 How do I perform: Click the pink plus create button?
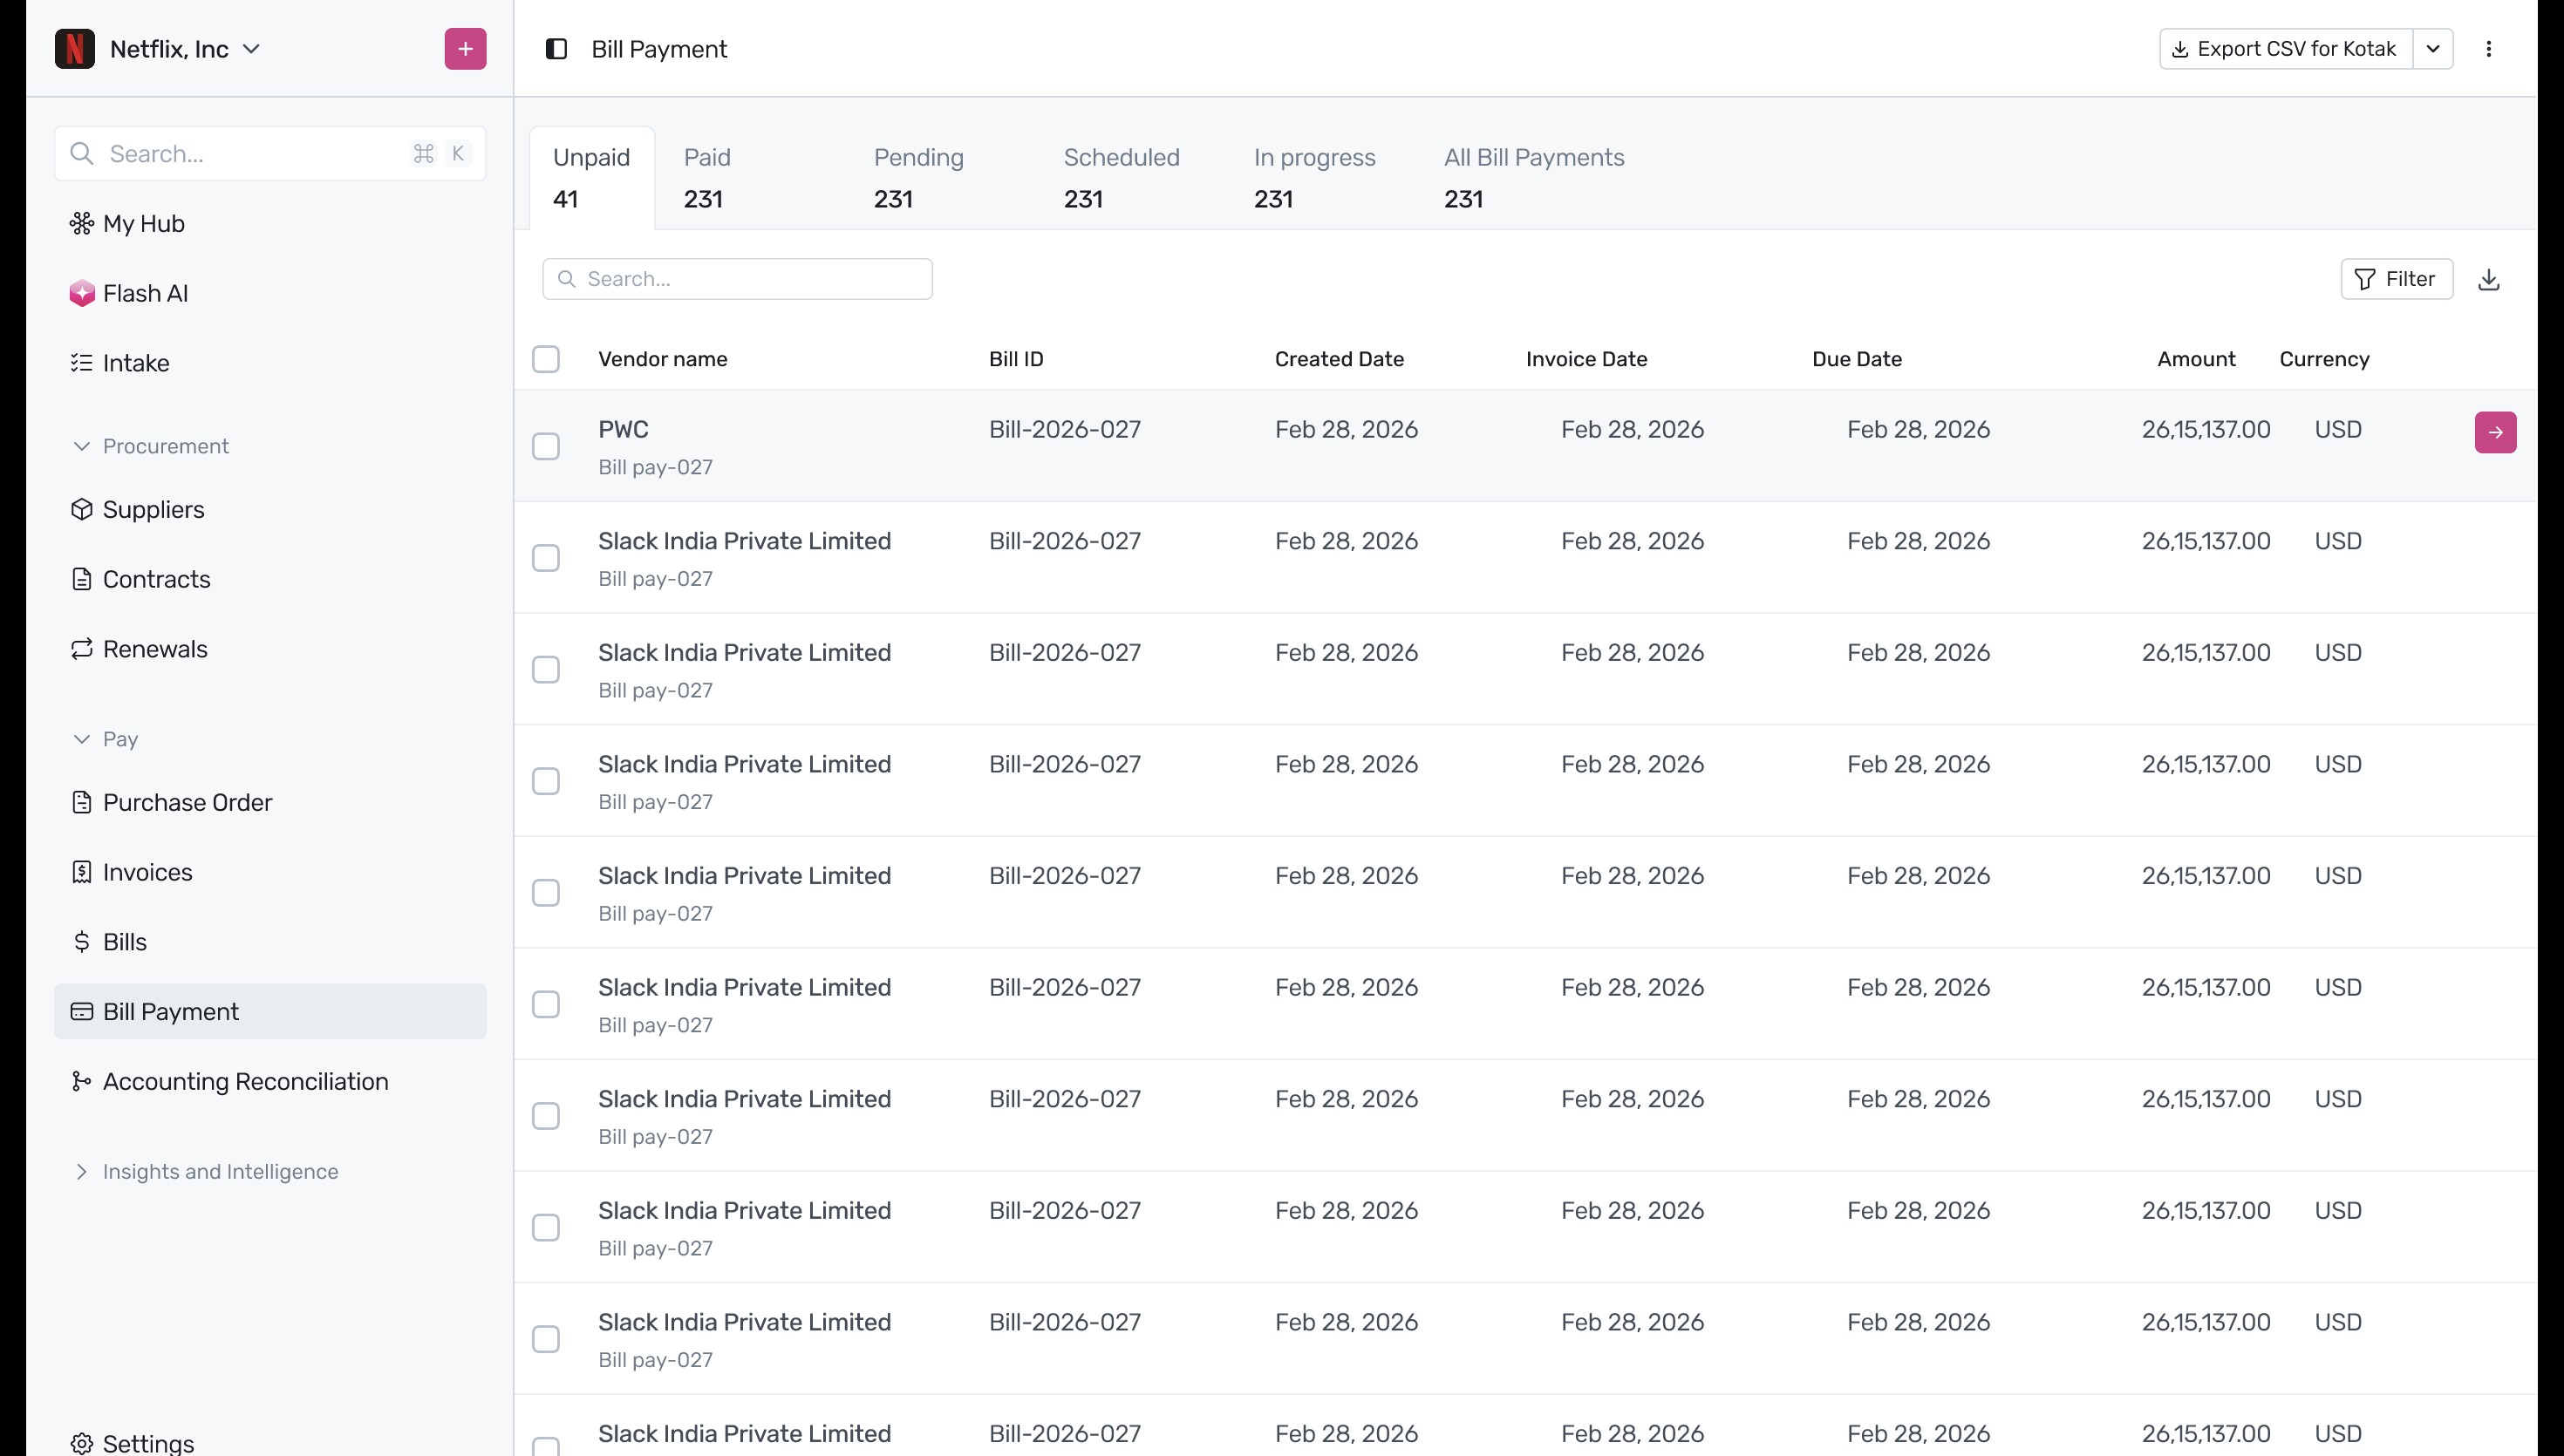pos(465,49)
